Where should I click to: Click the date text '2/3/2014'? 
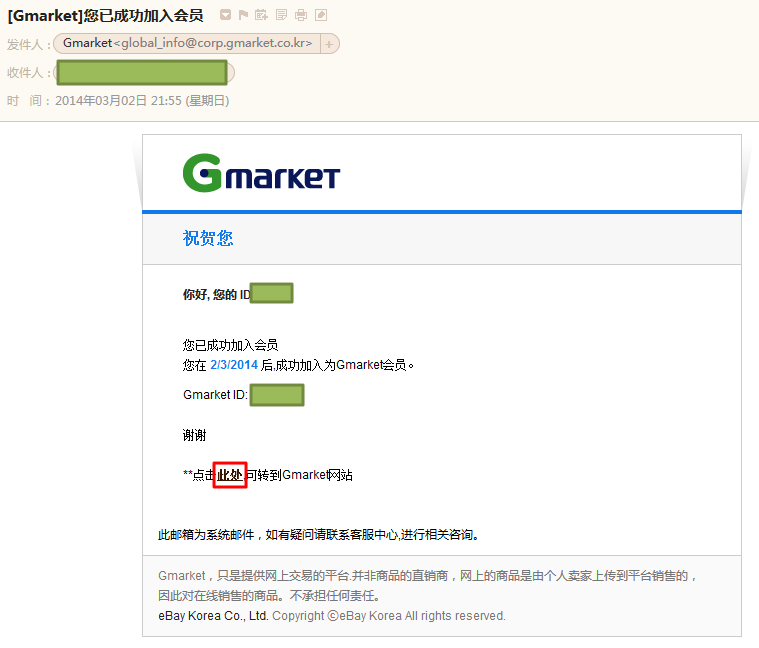coord(234,365)
